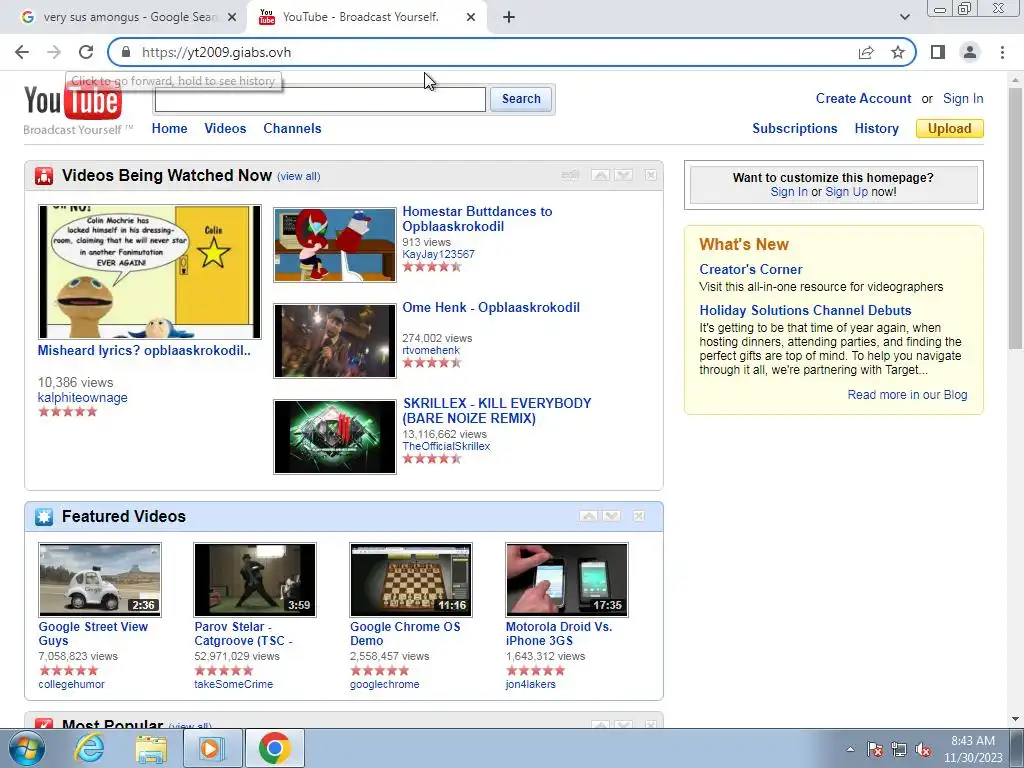Open History page

click(876, 129)
